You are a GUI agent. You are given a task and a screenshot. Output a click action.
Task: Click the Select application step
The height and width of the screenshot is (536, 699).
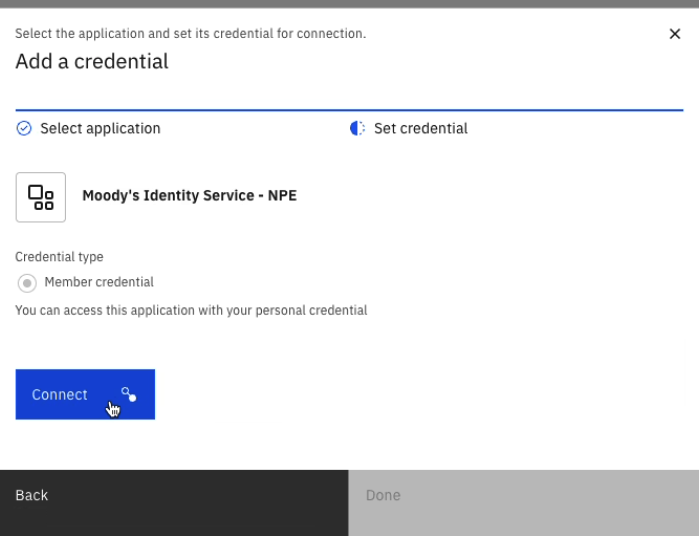pyautogui.click(x=100, y=128)
